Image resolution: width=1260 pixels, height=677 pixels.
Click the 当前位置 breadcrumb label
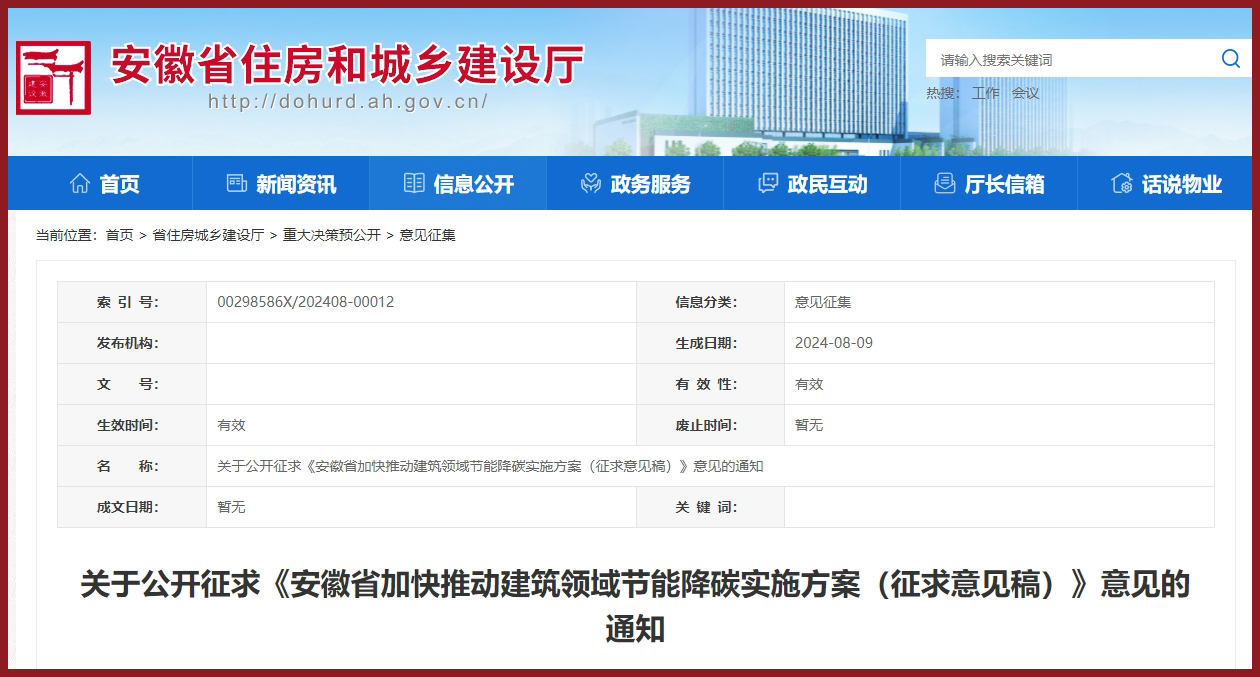tap(66, 235)
